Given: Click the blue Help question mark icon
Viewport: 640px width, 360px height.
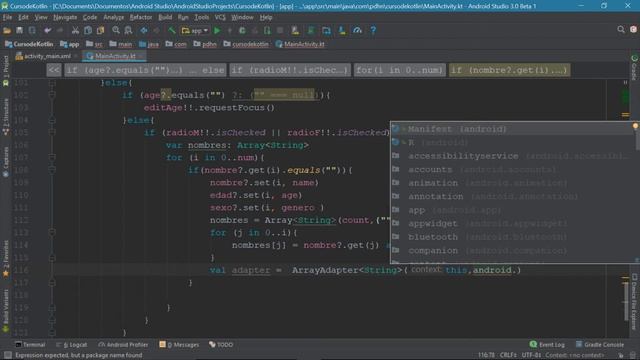Looking at the screenshot, I should tap(373, 31).
